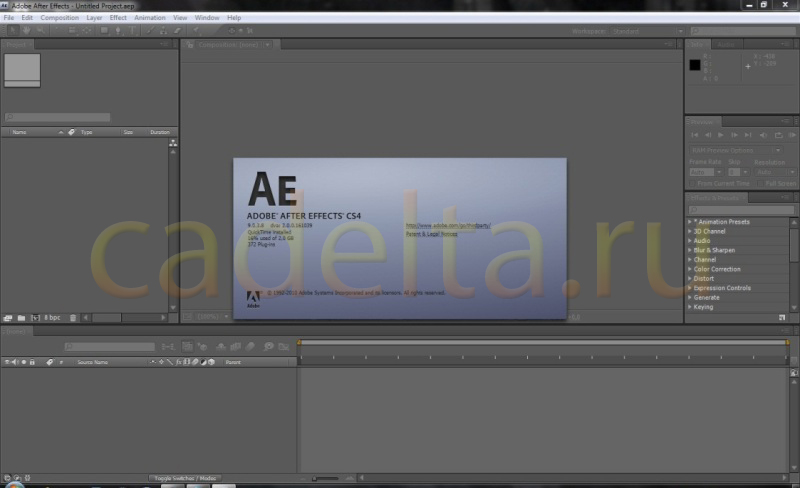Open the Composition menu
Screen dimensions: 800x488
[60, 17]
